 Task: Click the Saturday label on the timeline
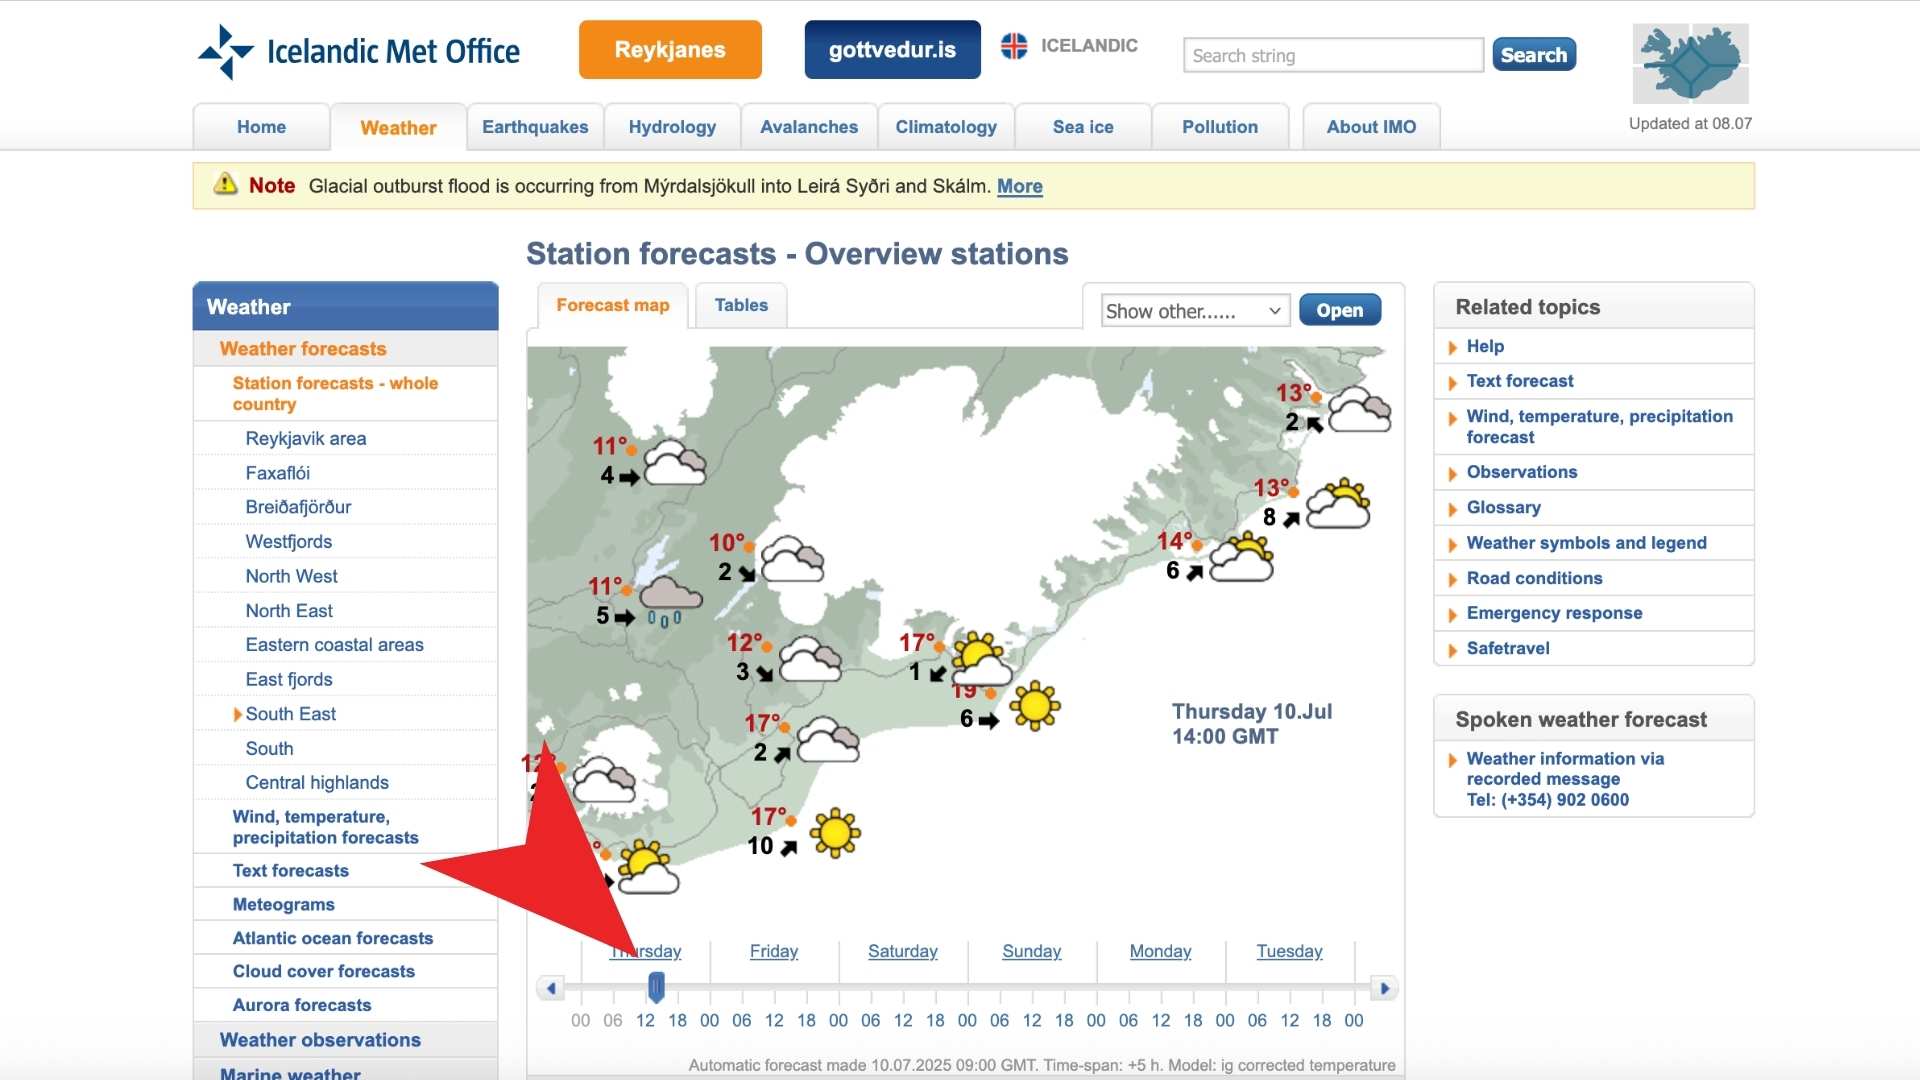(x=901, y=951)
